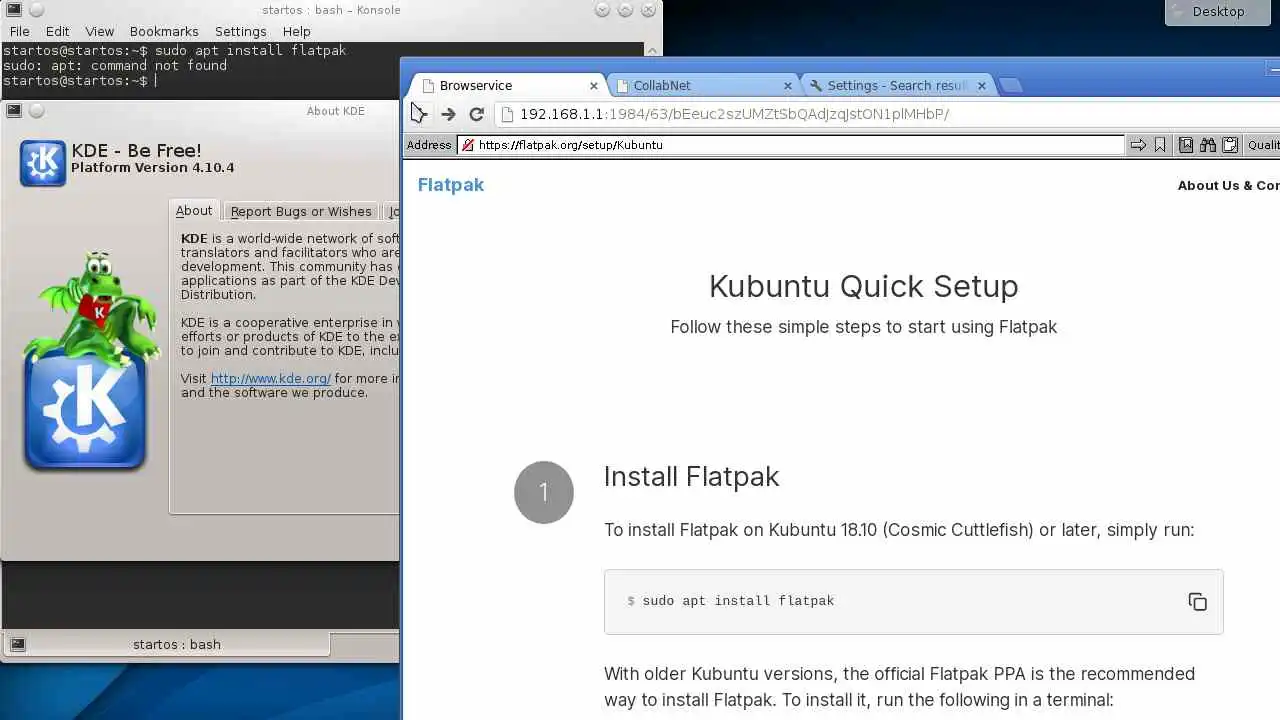Screen dimensions: 1280x720
Task: Click the 'Kubuntu Quick Setup' heading
Action: pyautogui.click(x=864, y=286)
